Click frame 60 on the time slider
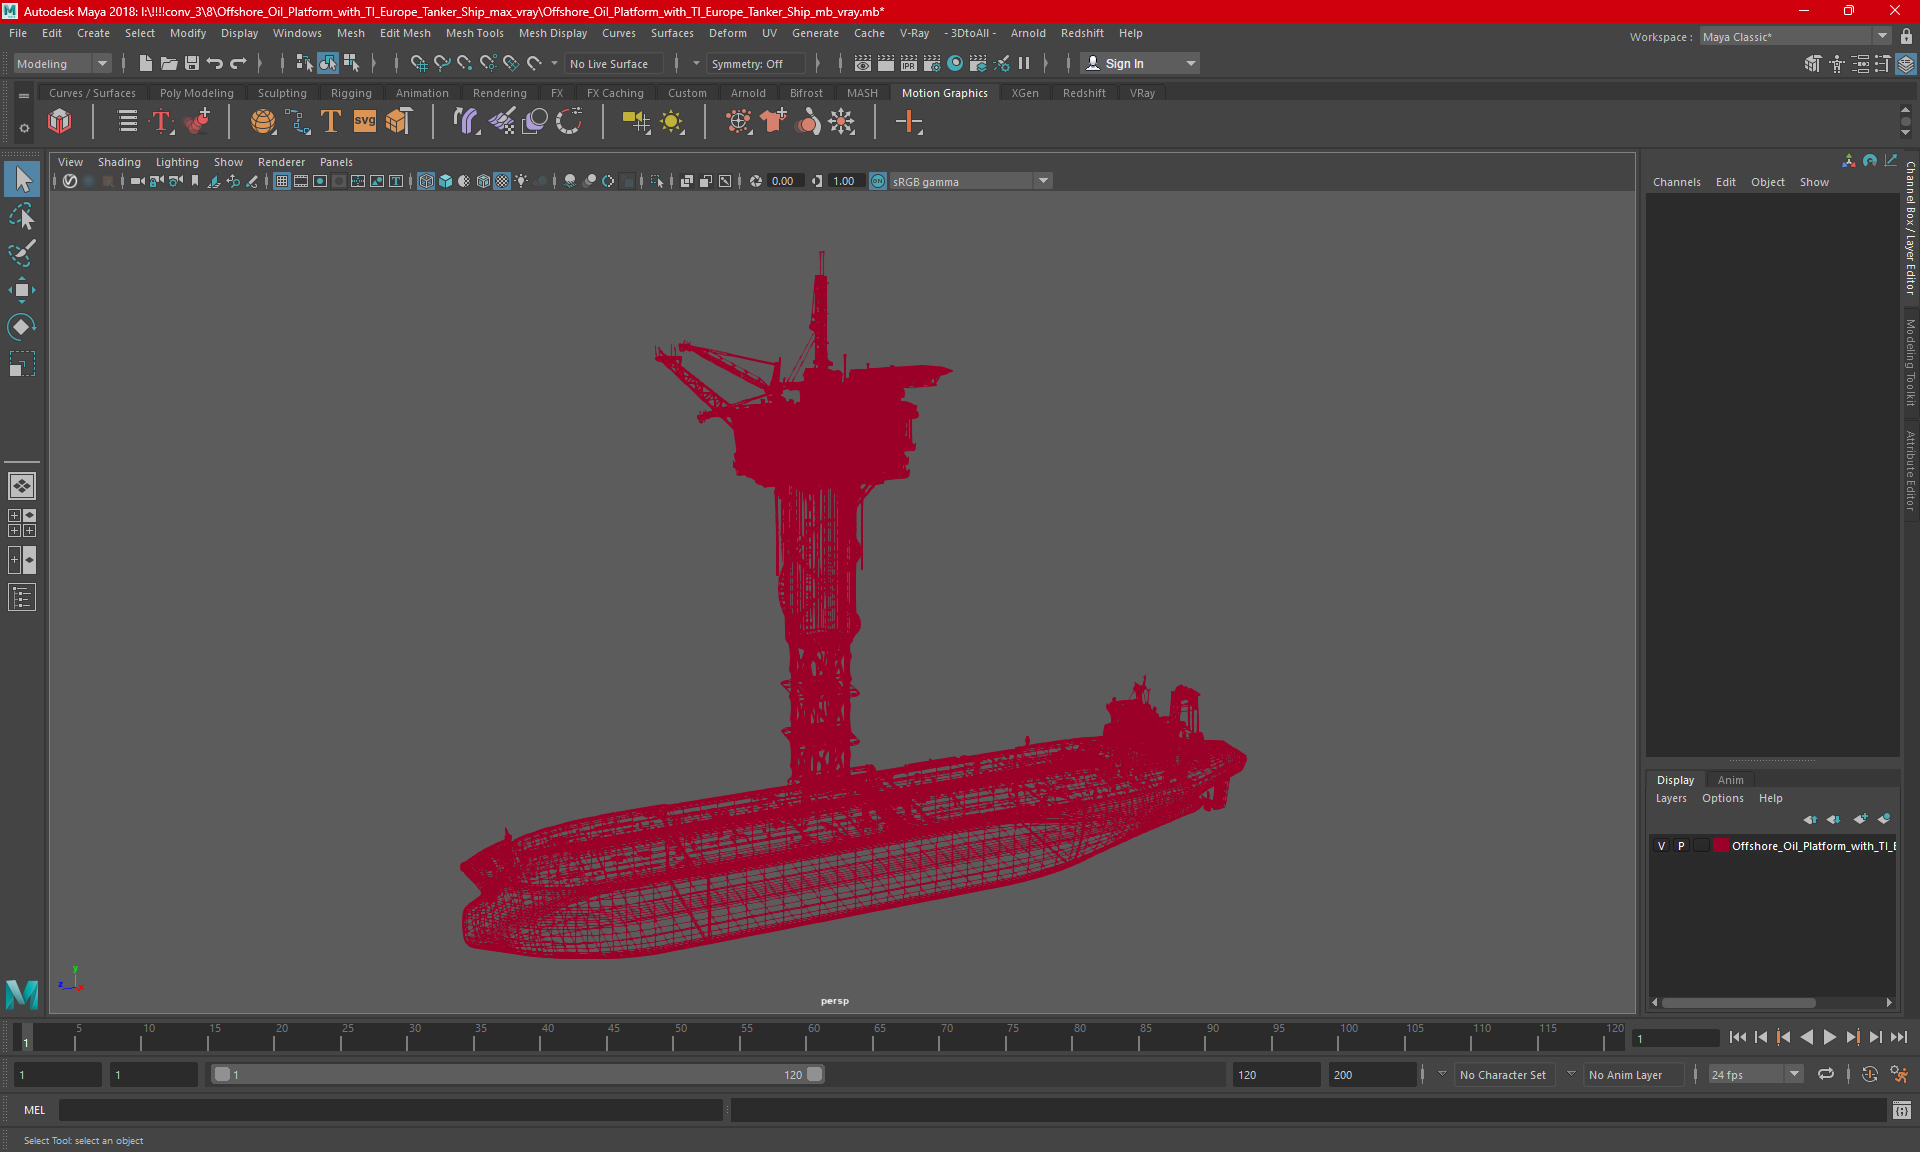 (813, 1038)
